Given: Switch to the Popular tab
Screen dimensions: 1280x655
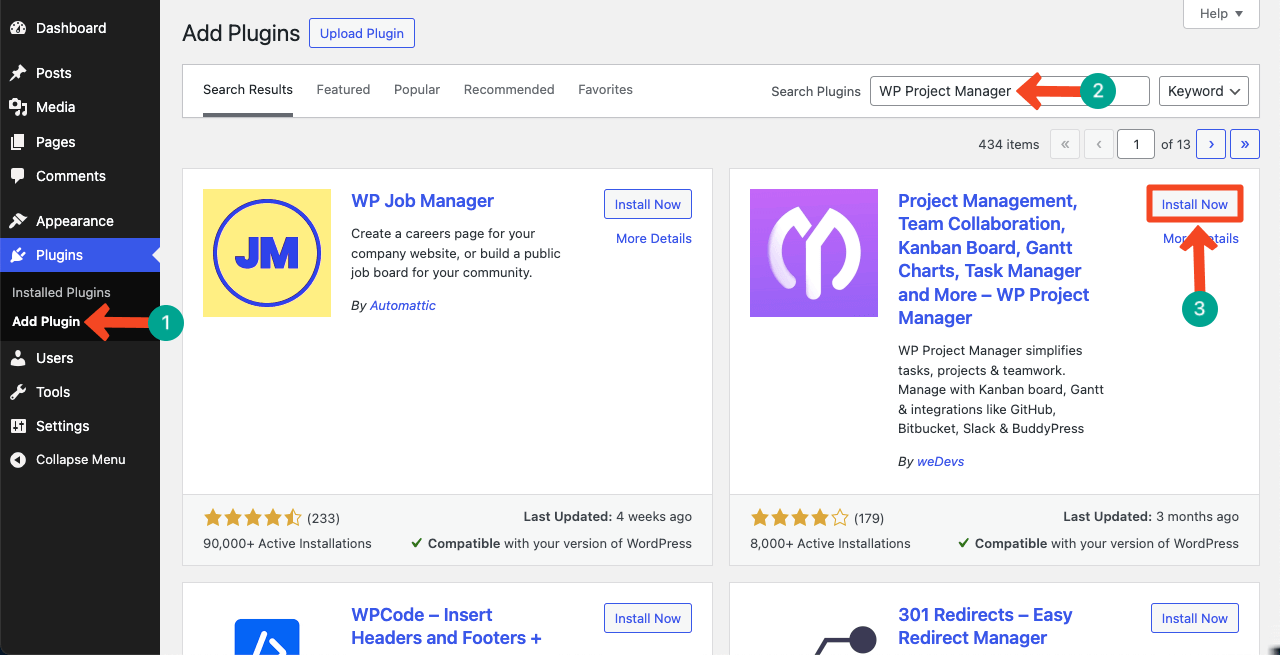Looking at the screenshot, I should pyautogui.click(x=417, y=90).
